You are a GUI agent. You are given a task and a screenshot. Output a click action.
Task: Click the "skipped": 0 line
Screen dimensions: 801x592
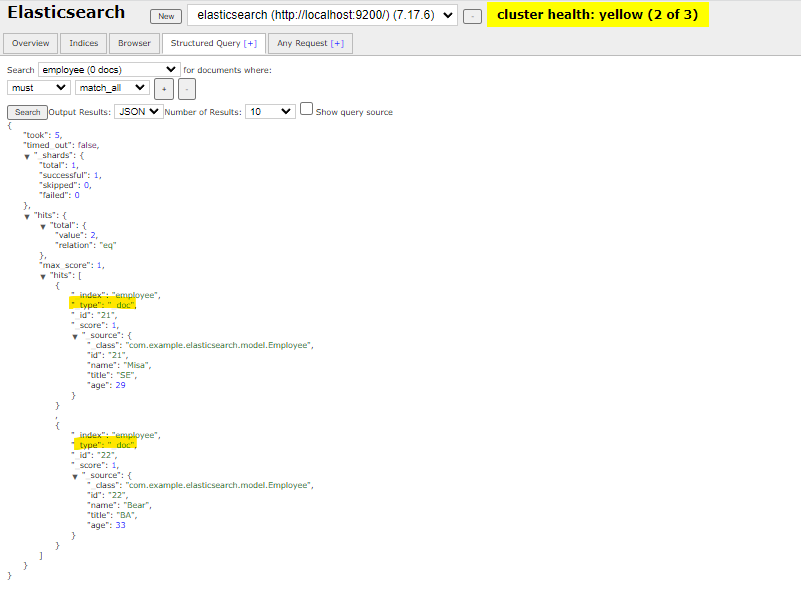(x=65, y=185)
